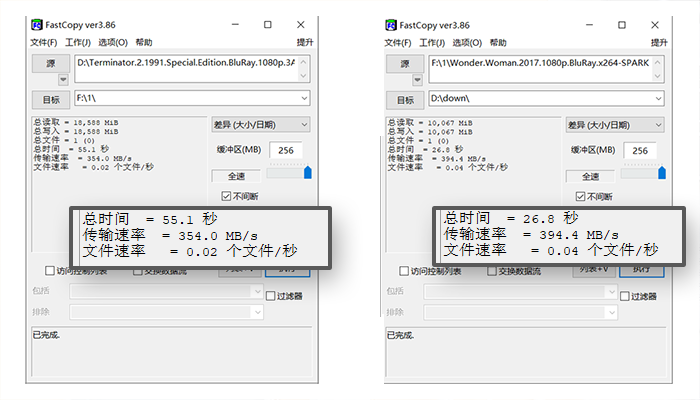Click 执行 button in right window
Viewport: 700px width, 400px height.
click(642, 271)
